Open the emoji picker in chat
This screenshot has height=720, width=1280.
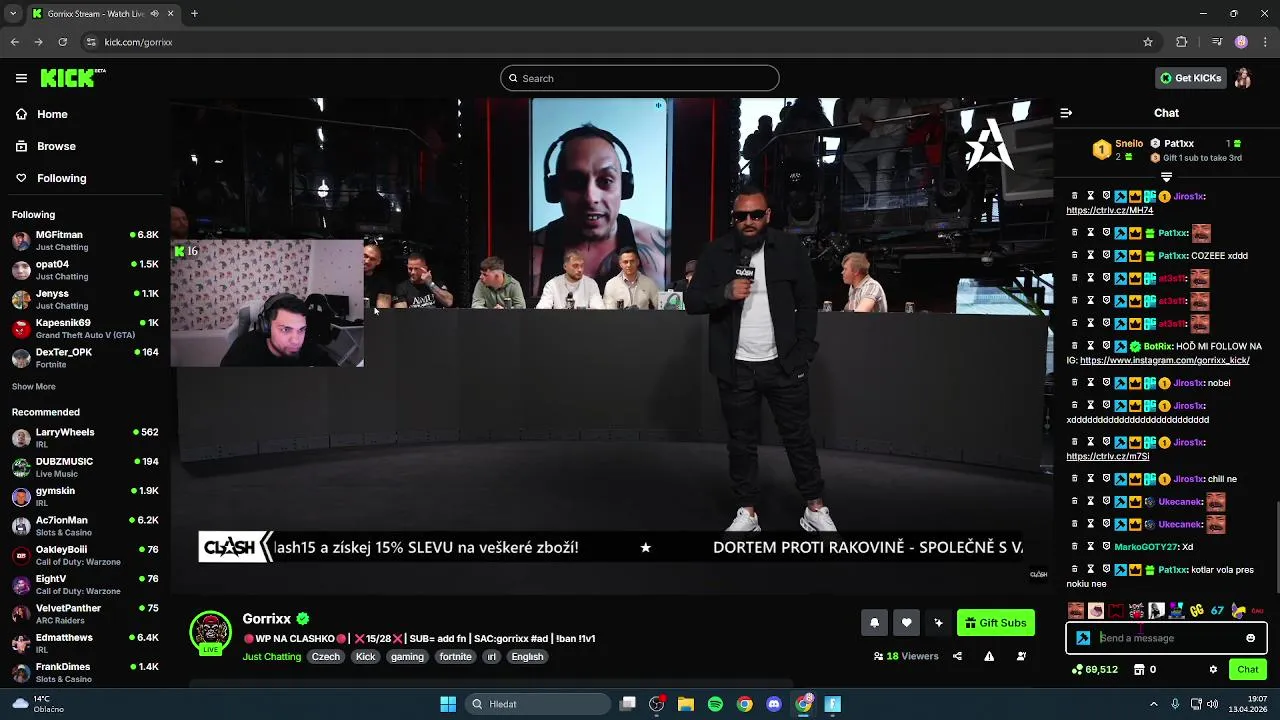(x=1250, y=638)
